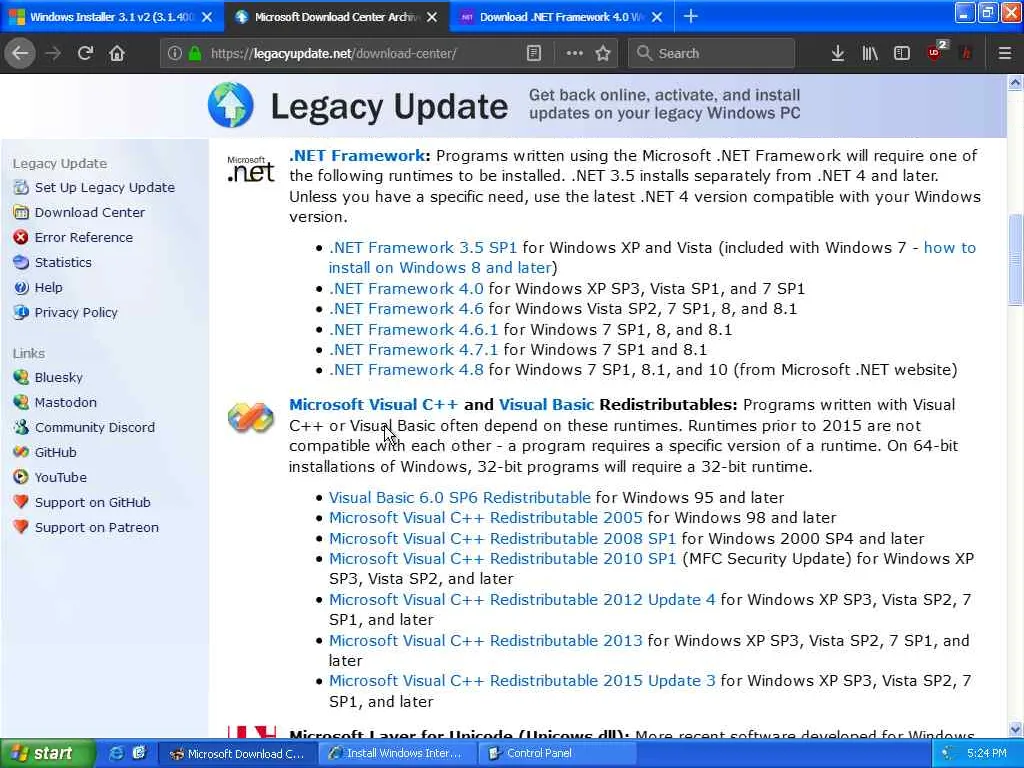Download .NET Framework 3.5 SP1

coord(423,248)
